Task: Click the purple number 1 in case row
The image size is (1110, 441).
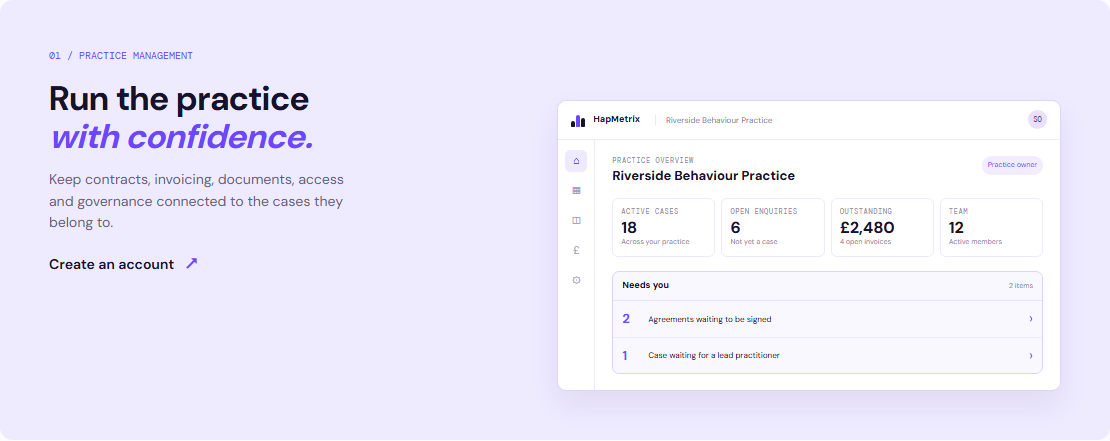Action: tap(625, 355)
